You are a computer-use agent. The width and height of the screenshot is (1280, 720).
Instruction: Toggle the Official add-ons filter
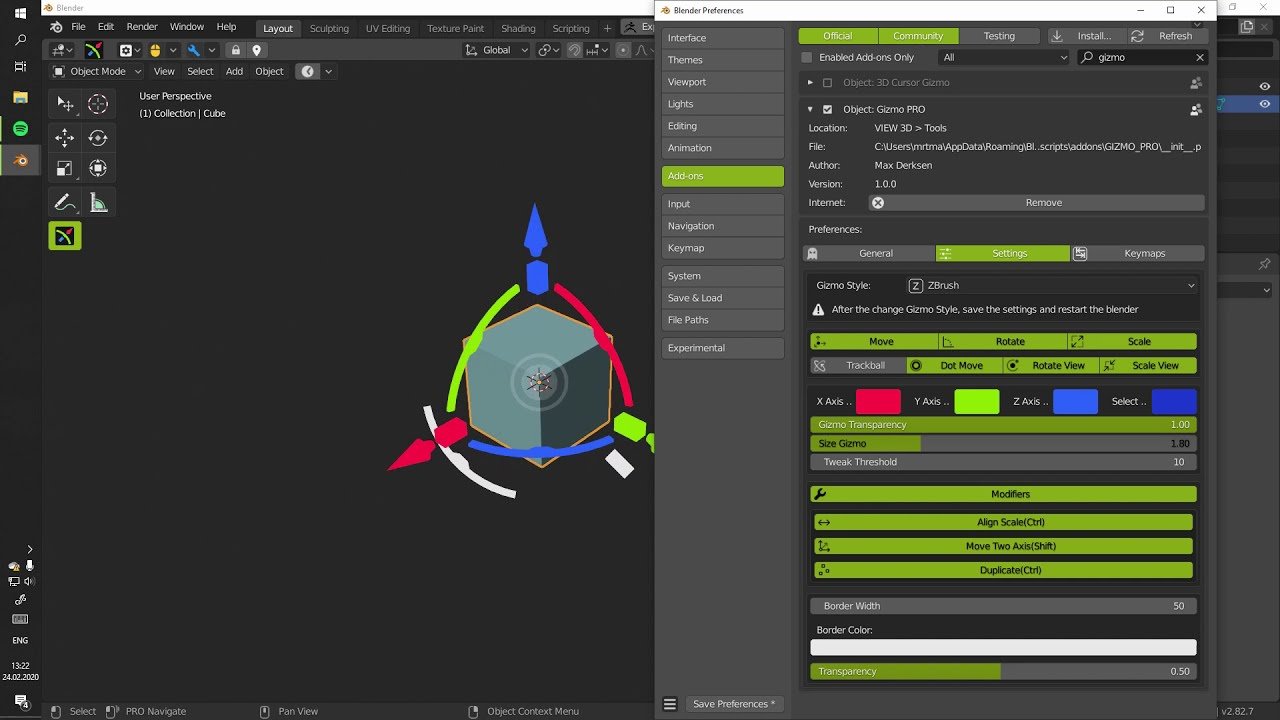(838, 36)
